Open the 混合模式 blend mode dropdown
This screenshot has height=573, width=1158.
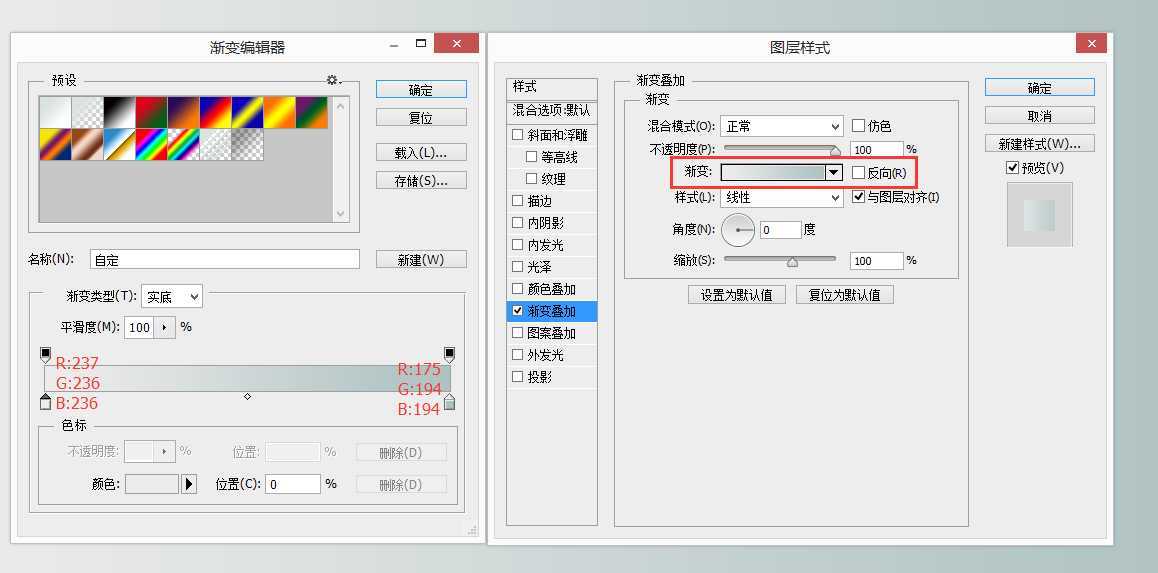point(781,126)
